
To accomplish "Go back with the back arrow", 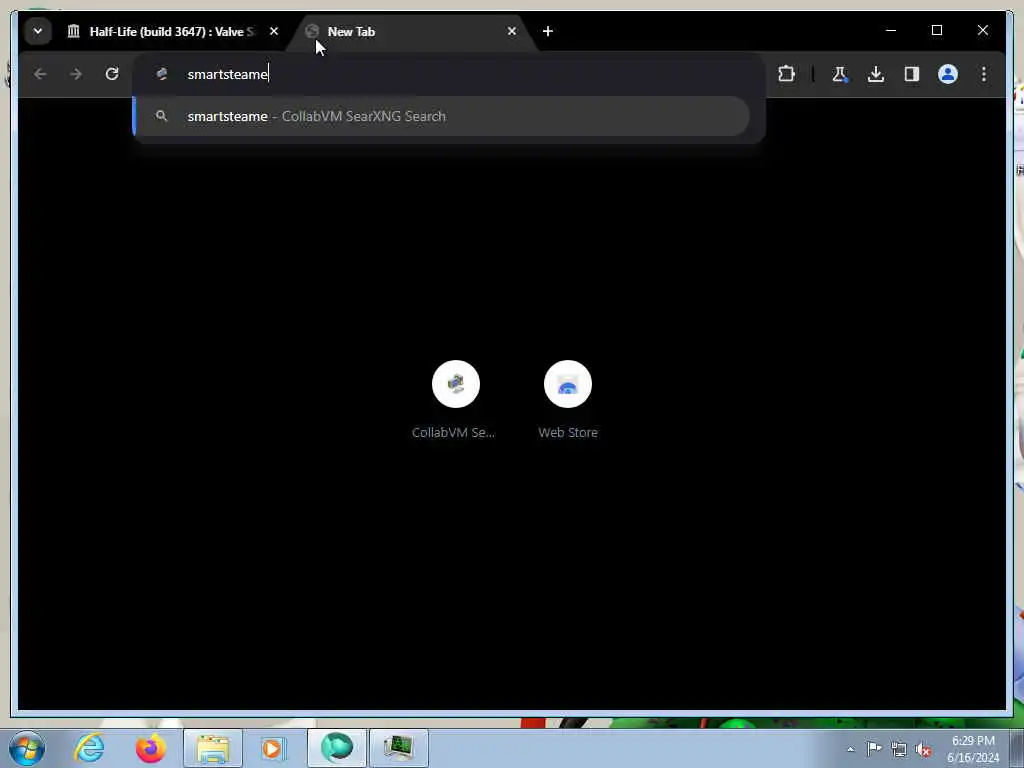I will pos(40,74).
